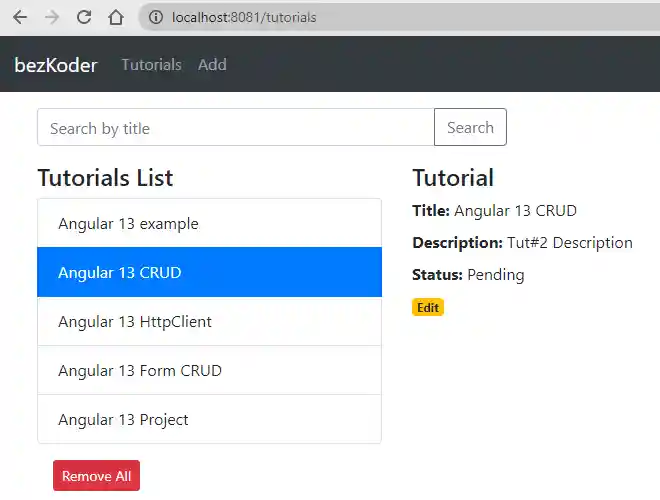
Task: Select the Angular 13 Form CRUD item
Action: tap(210, 370)
